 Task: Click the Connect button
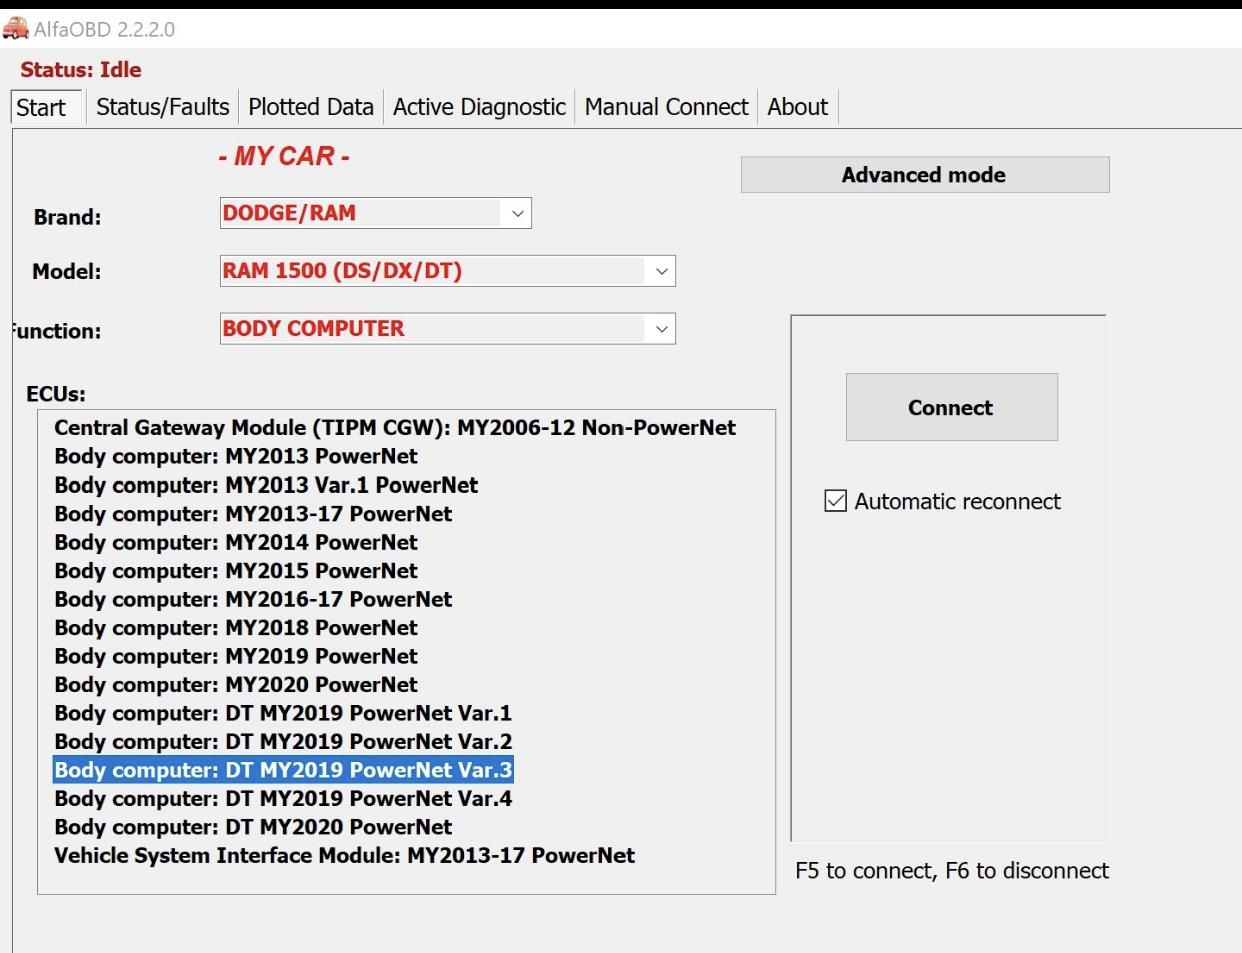[951, 407]
